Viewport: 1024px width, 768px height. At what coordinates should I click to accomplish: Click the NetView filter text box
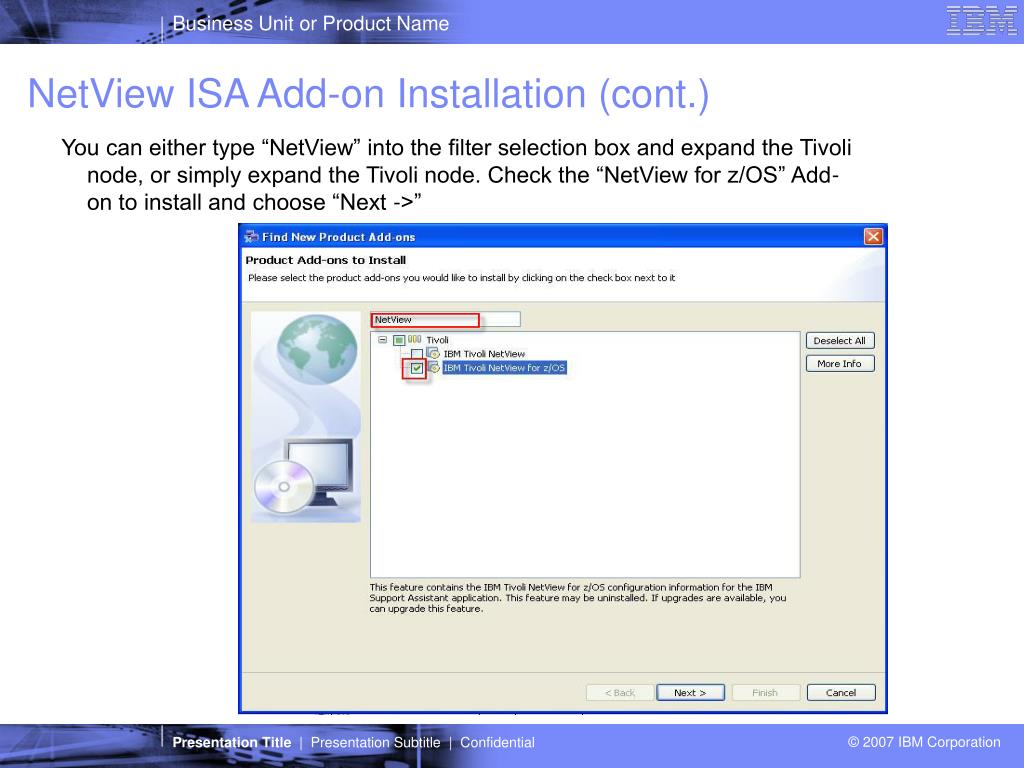pyautogui.click(x=445, y=319)
